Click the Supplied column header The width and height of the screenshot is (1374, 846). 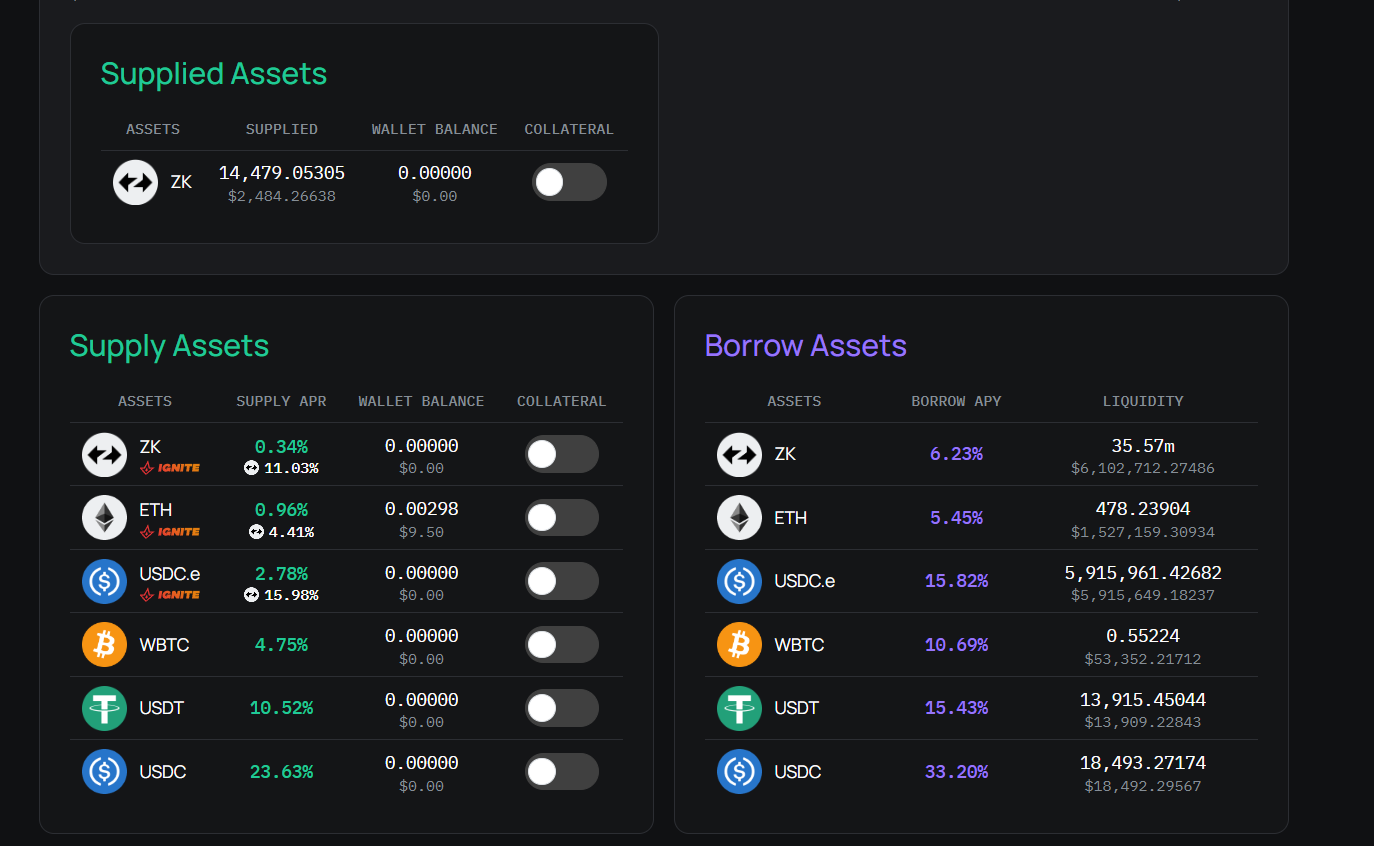tap(282, 129)
